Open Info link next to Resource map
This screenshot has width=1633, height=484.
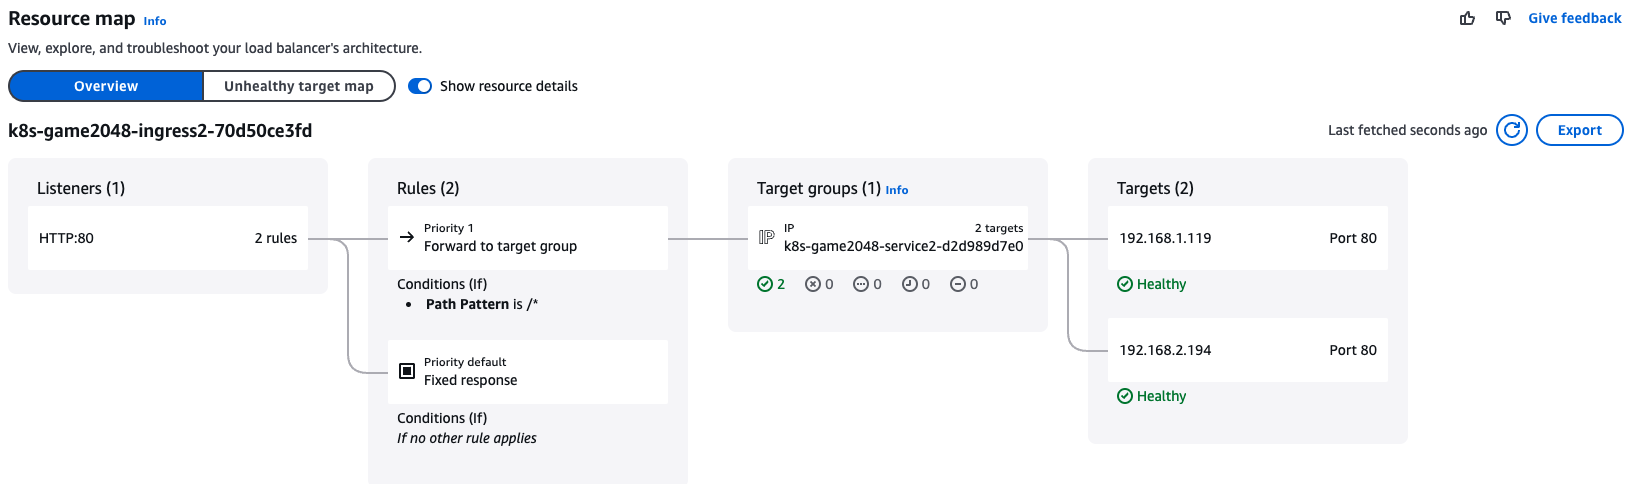point(155,21)
